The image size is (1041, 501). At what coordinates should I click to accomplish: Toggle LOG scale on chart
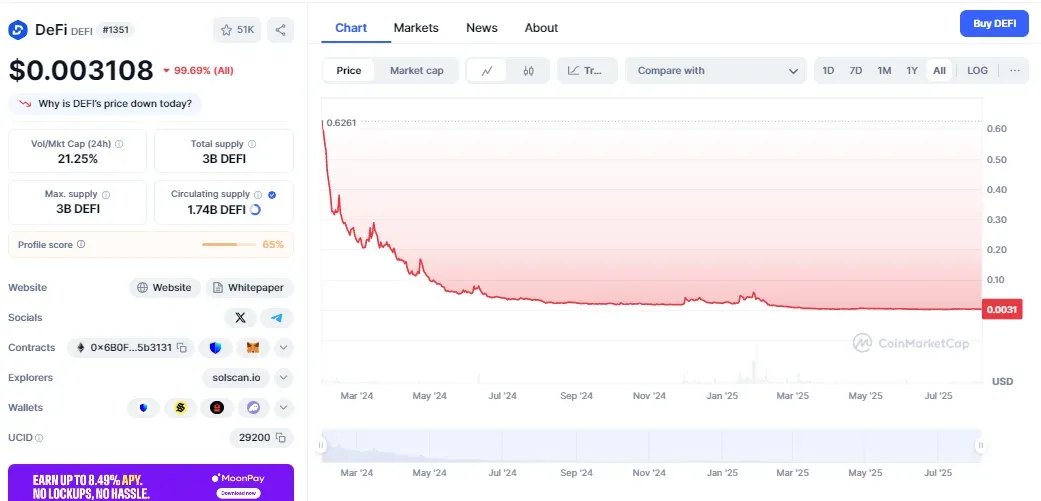click(x=977, y=71)
